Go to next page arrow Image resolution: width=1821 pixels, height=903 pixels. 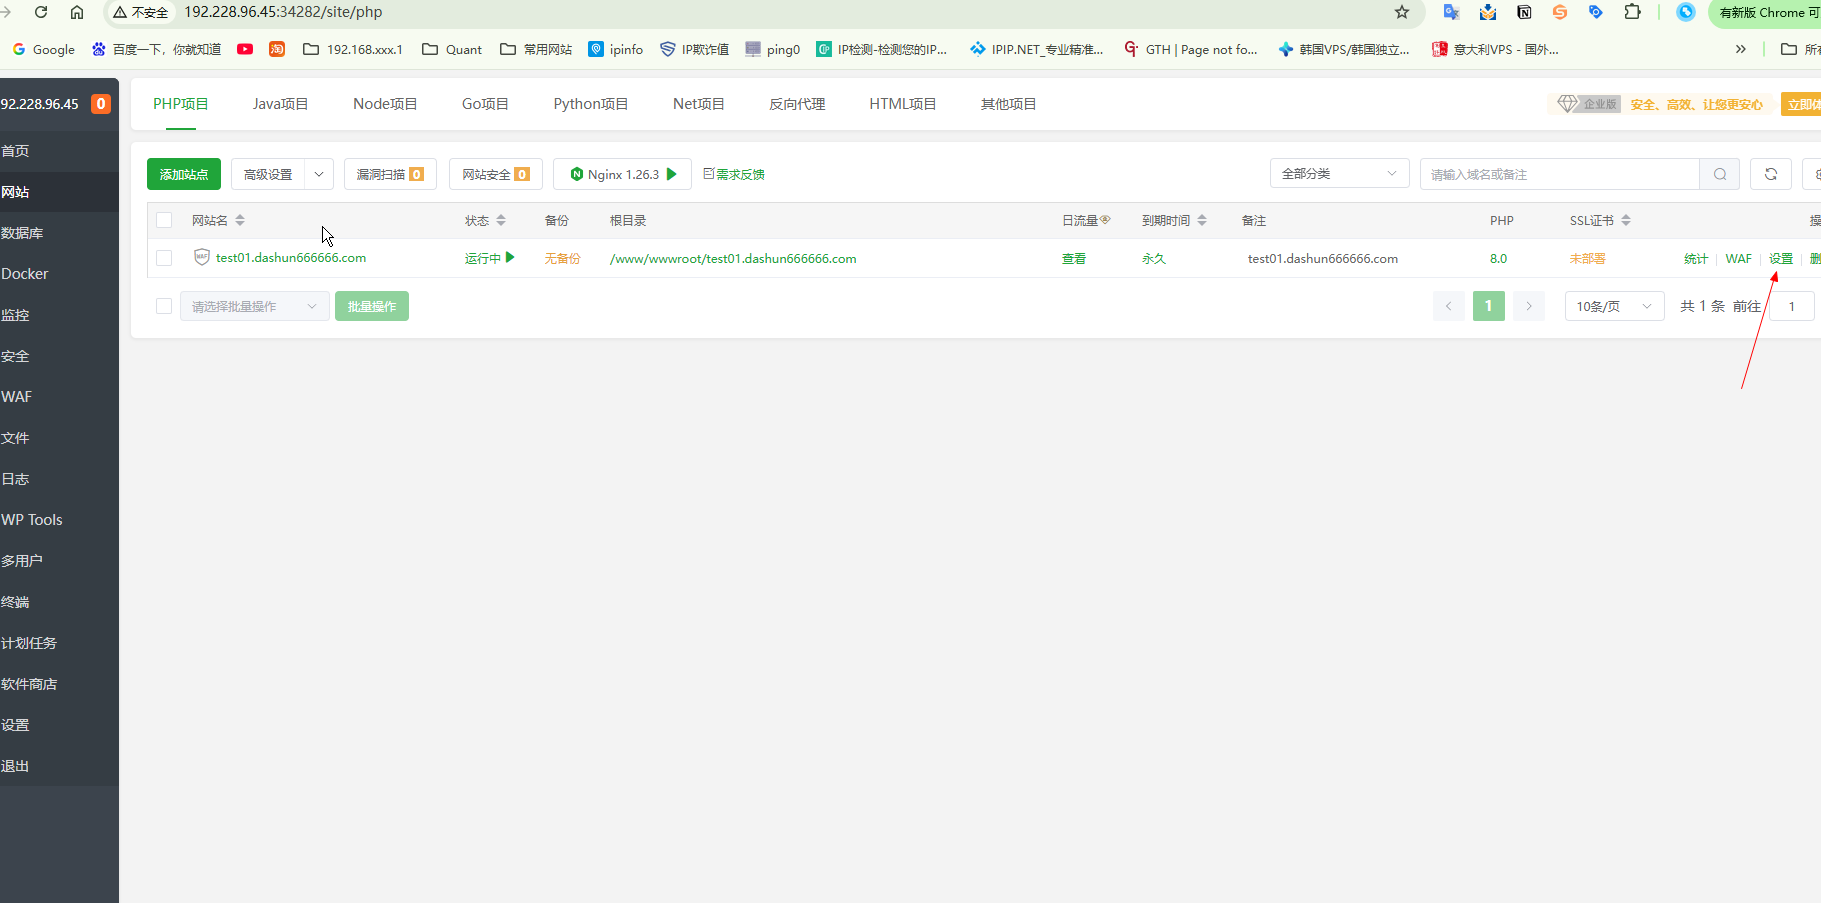(1529, 306)
